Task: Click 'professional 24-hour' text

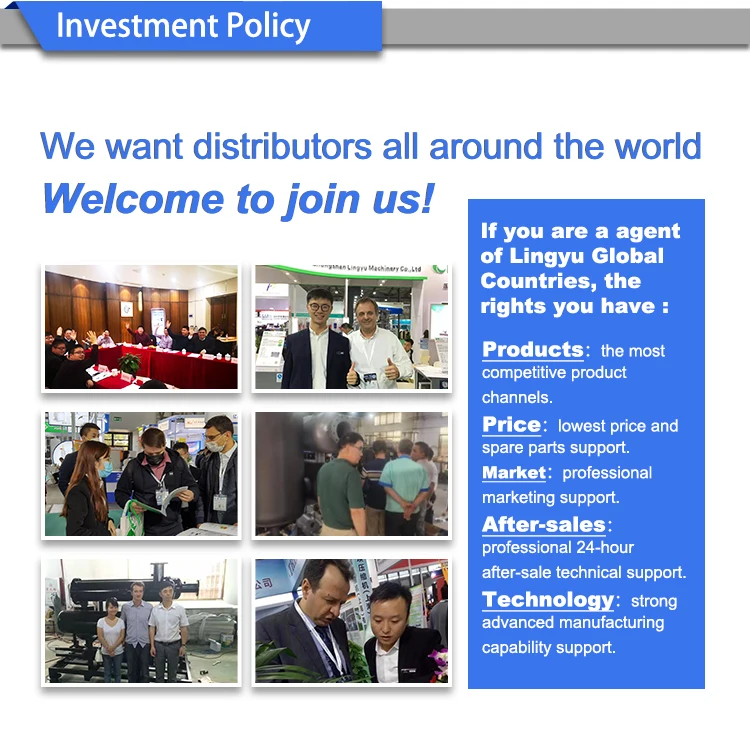Action: pos(558,548)
